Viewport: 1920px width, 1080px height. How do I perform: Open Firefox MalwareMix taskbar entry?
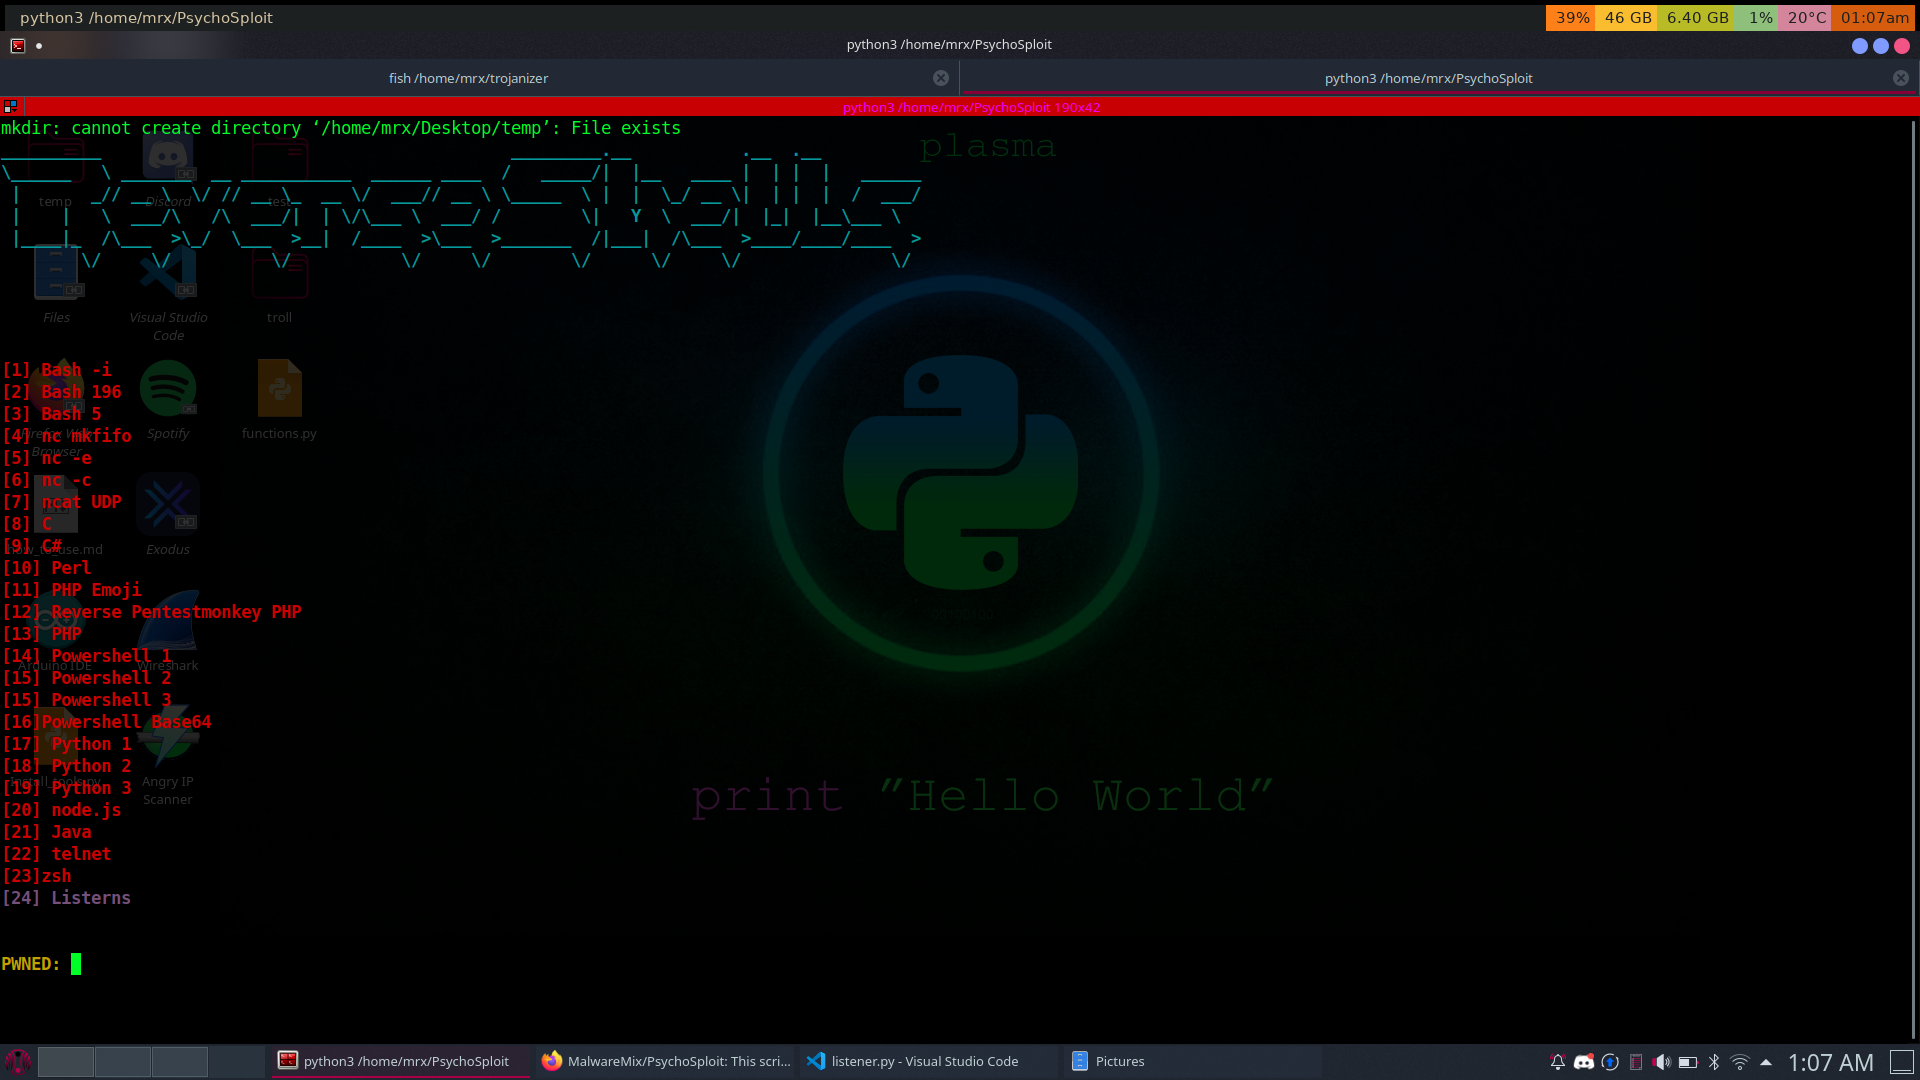(x=665, y=1062)
